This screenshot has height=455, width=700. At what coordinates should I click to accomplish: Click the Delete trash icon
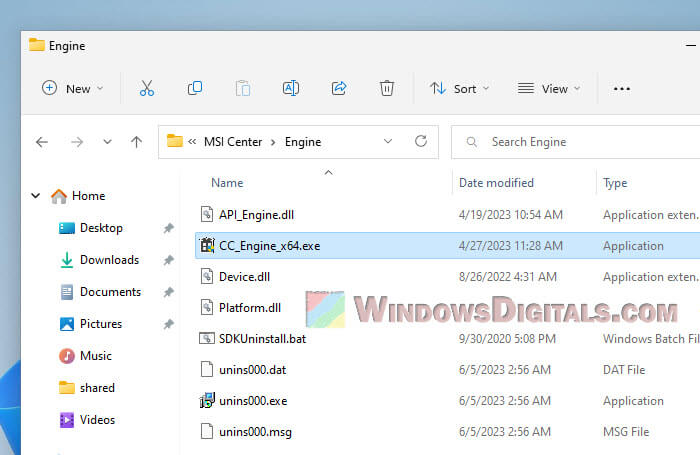point(387,88)
